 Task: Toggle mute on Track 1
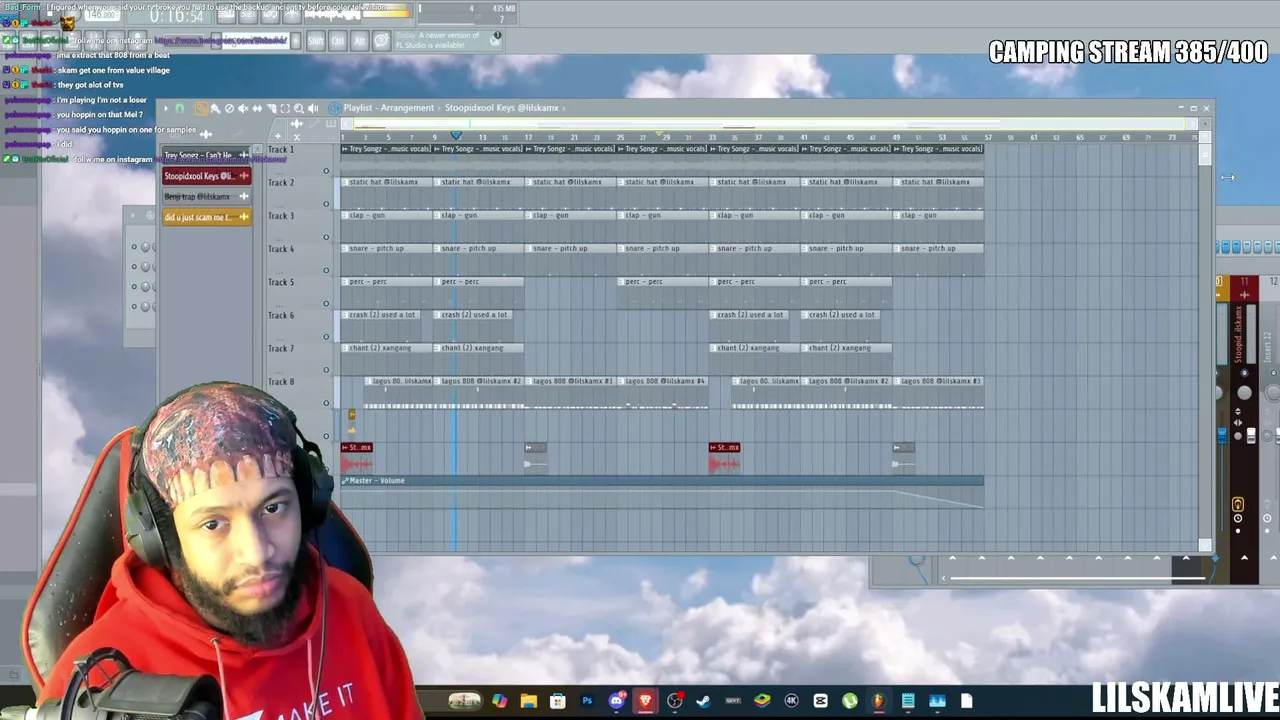tap(326, 171)
